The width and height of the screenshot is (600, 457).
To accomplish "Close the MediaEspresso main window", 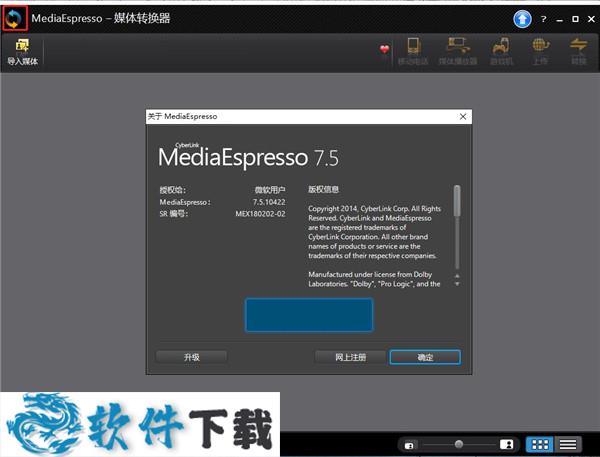I will pos(591,19).
